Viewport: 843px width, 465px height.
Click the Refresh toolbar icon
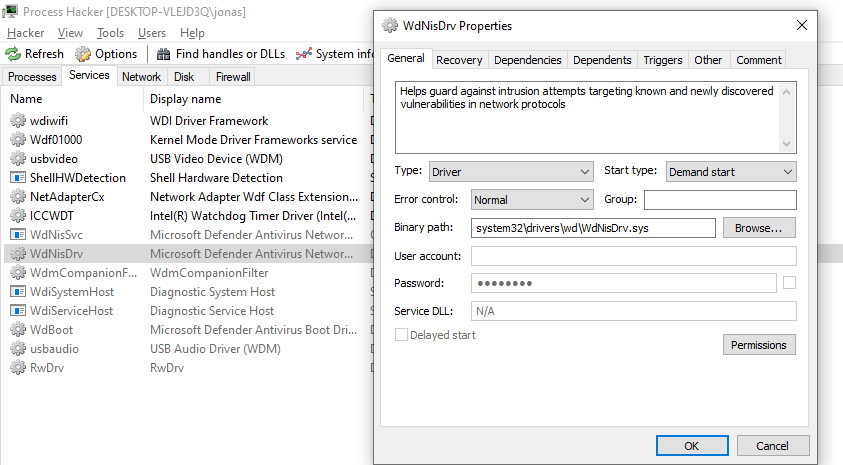click(x=12, y=54)
